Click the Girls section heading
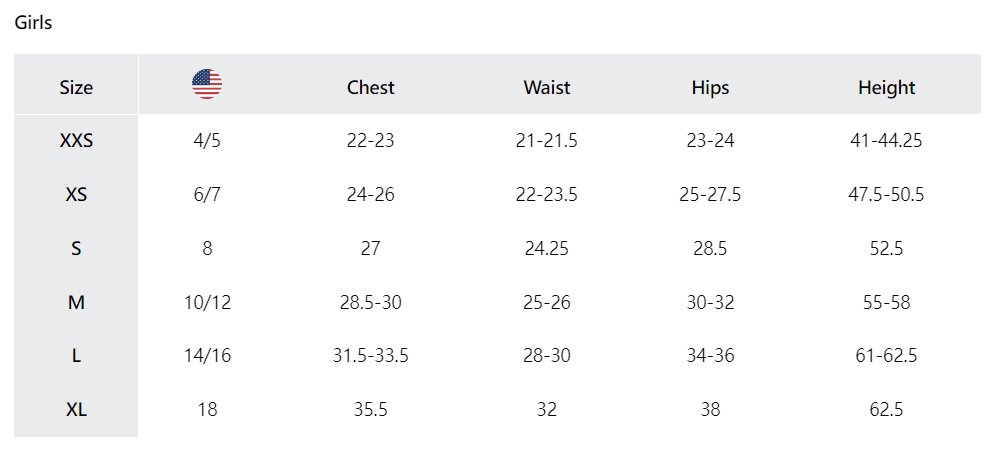 point(33,23)
